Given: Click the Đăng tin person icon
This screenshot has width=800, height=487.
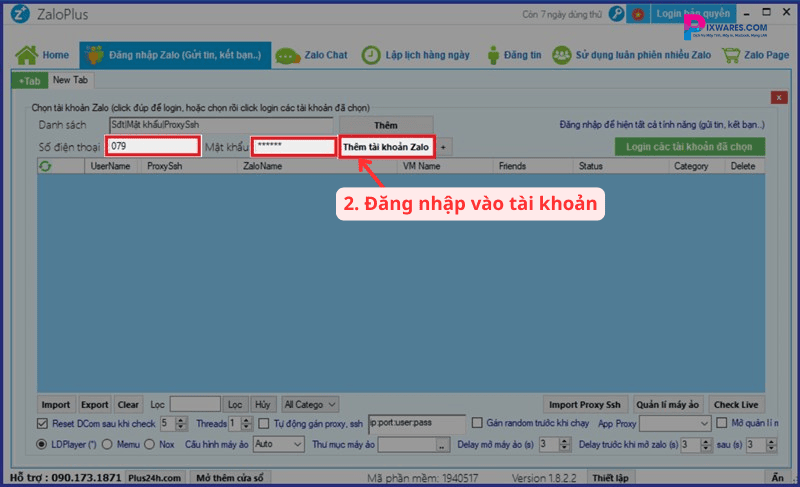Looking at the screenshot, I should [492, 54].
